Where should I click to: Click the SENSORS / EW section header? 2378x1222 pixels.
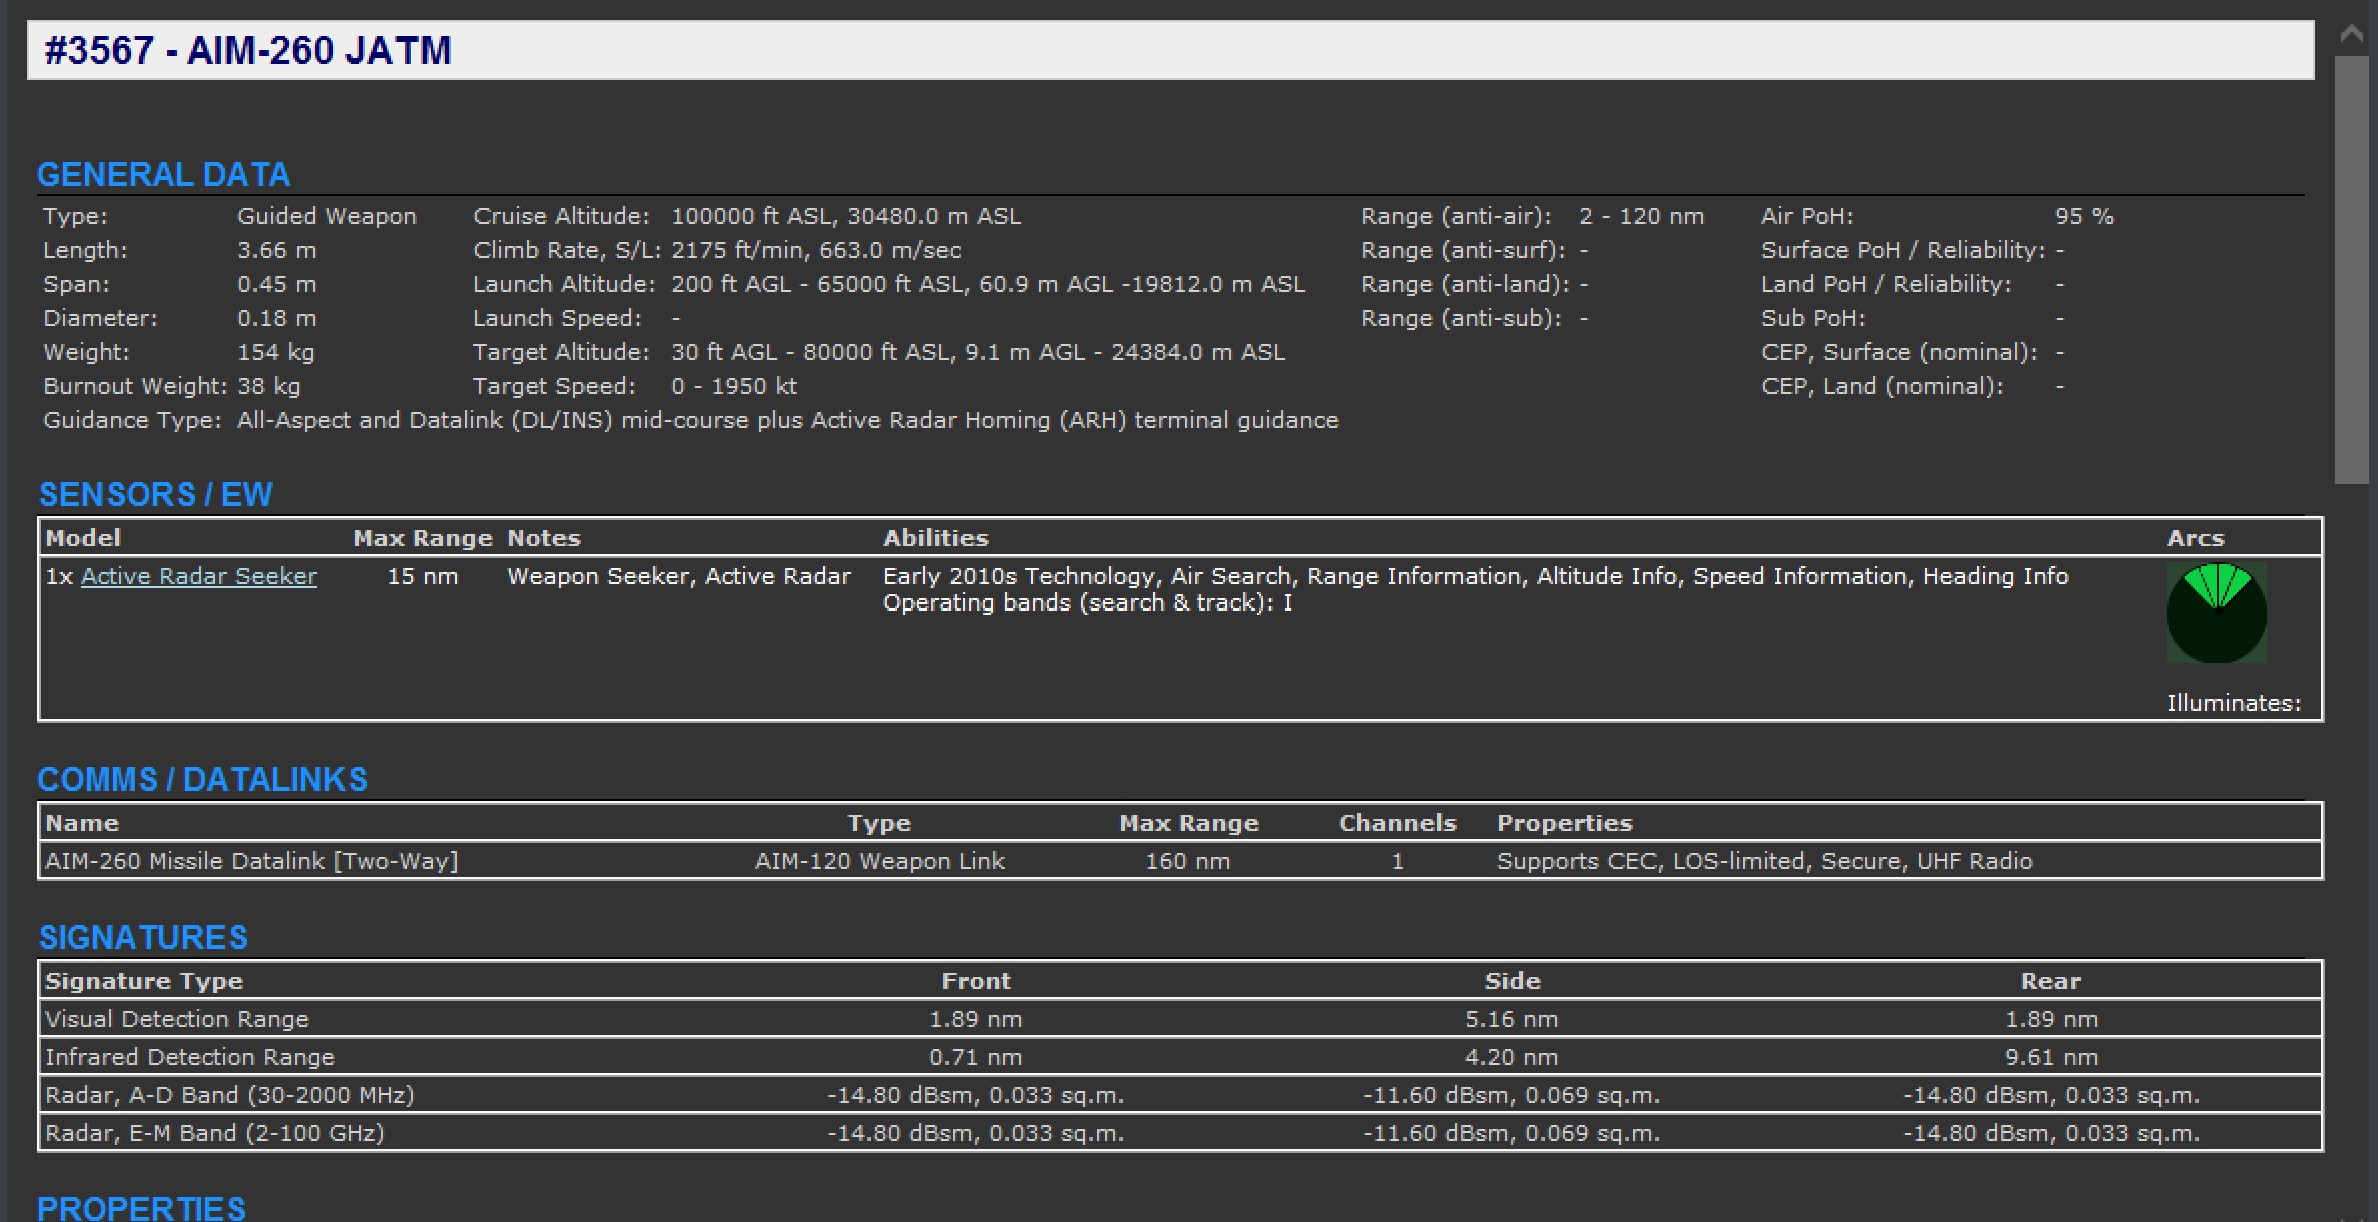pyautogui.click(x=154, y=493)
